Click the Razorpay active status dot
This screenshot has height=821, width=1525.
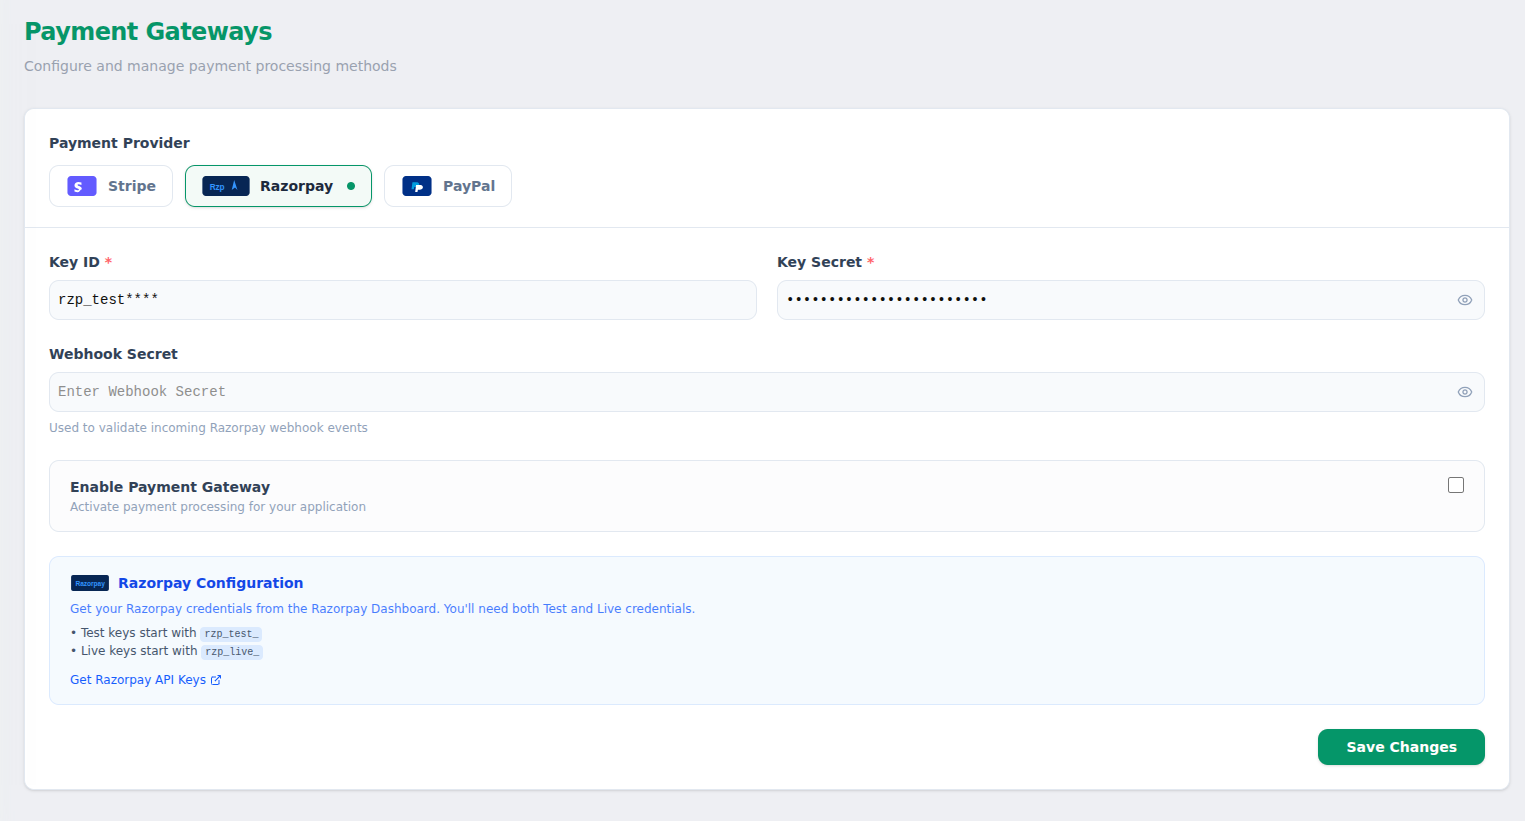pyautogui.click(x=351, y=186)
